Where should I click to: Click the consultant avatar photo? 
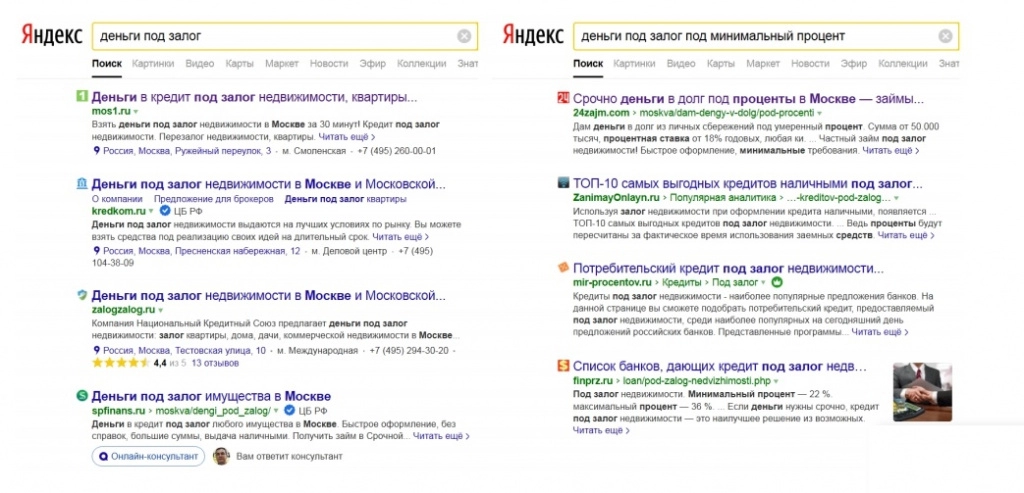point(222,456)
